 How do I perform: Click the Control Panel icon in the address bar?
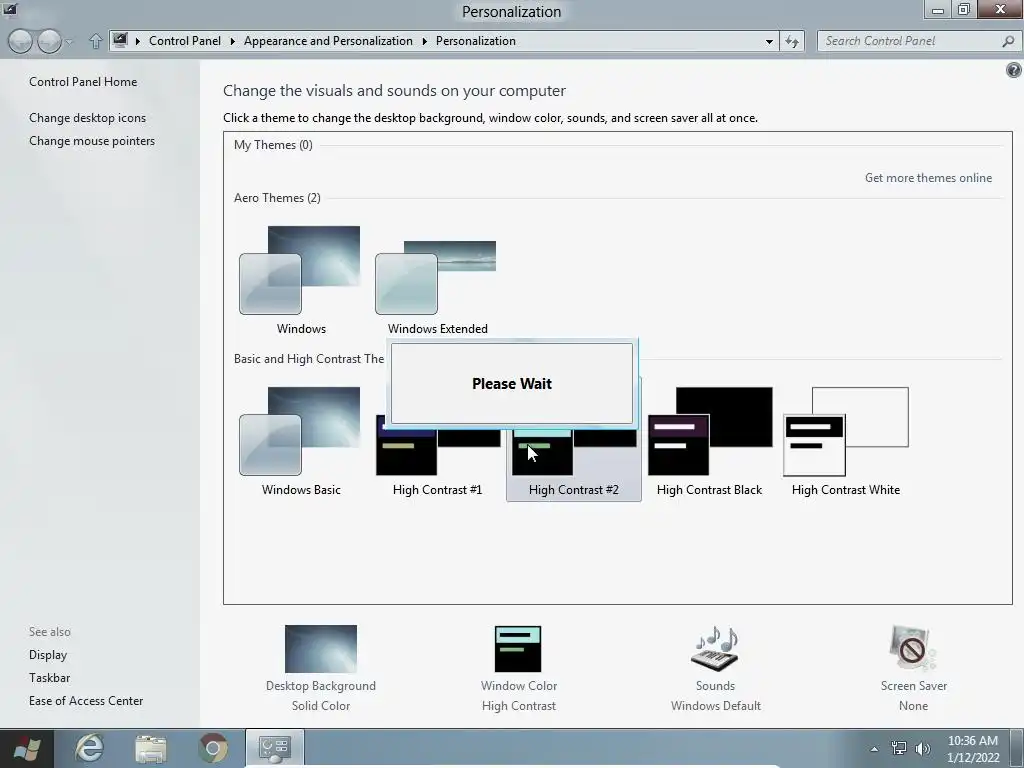(x=120, y=40)
